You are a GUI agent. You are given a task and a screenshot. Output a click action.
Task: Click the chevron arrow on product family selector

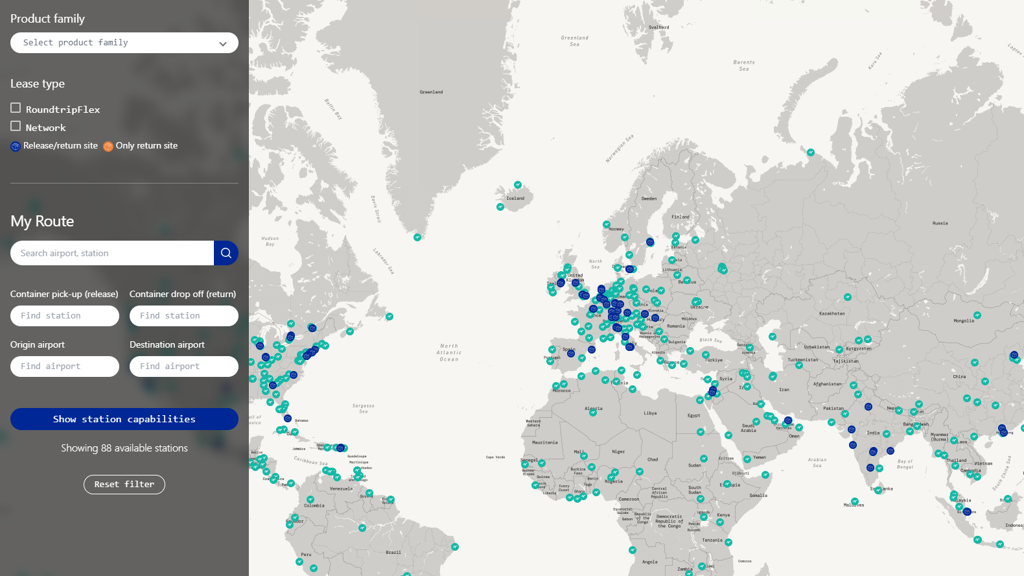click(223, 44)
